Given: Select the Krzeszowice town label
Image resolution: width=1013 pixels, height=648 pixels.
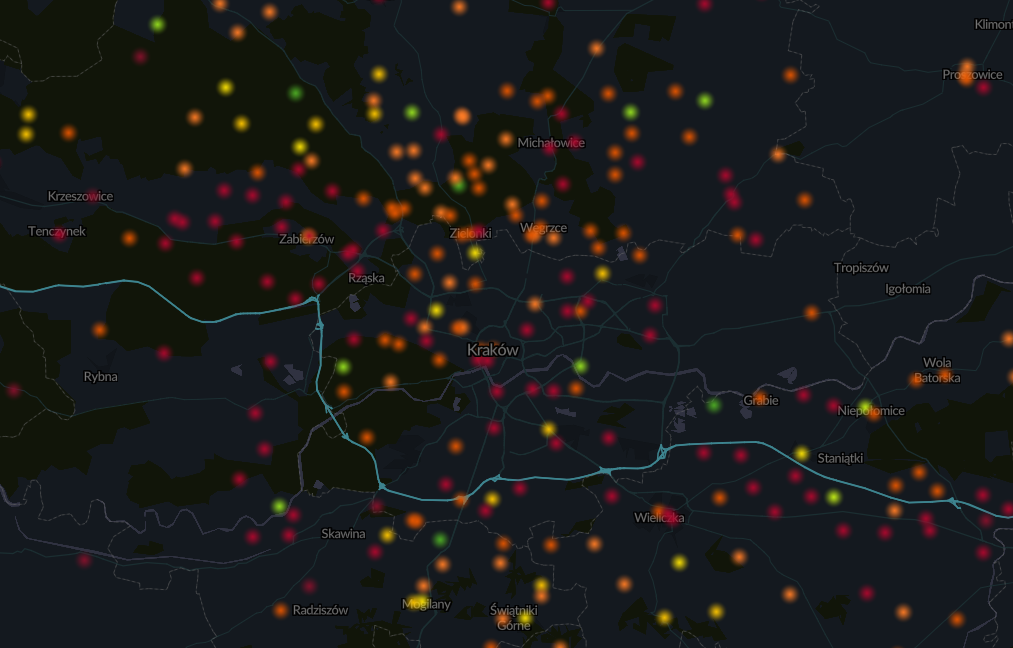Looking at the screenshot, I should pyautogui.click(x=80, y=196).
